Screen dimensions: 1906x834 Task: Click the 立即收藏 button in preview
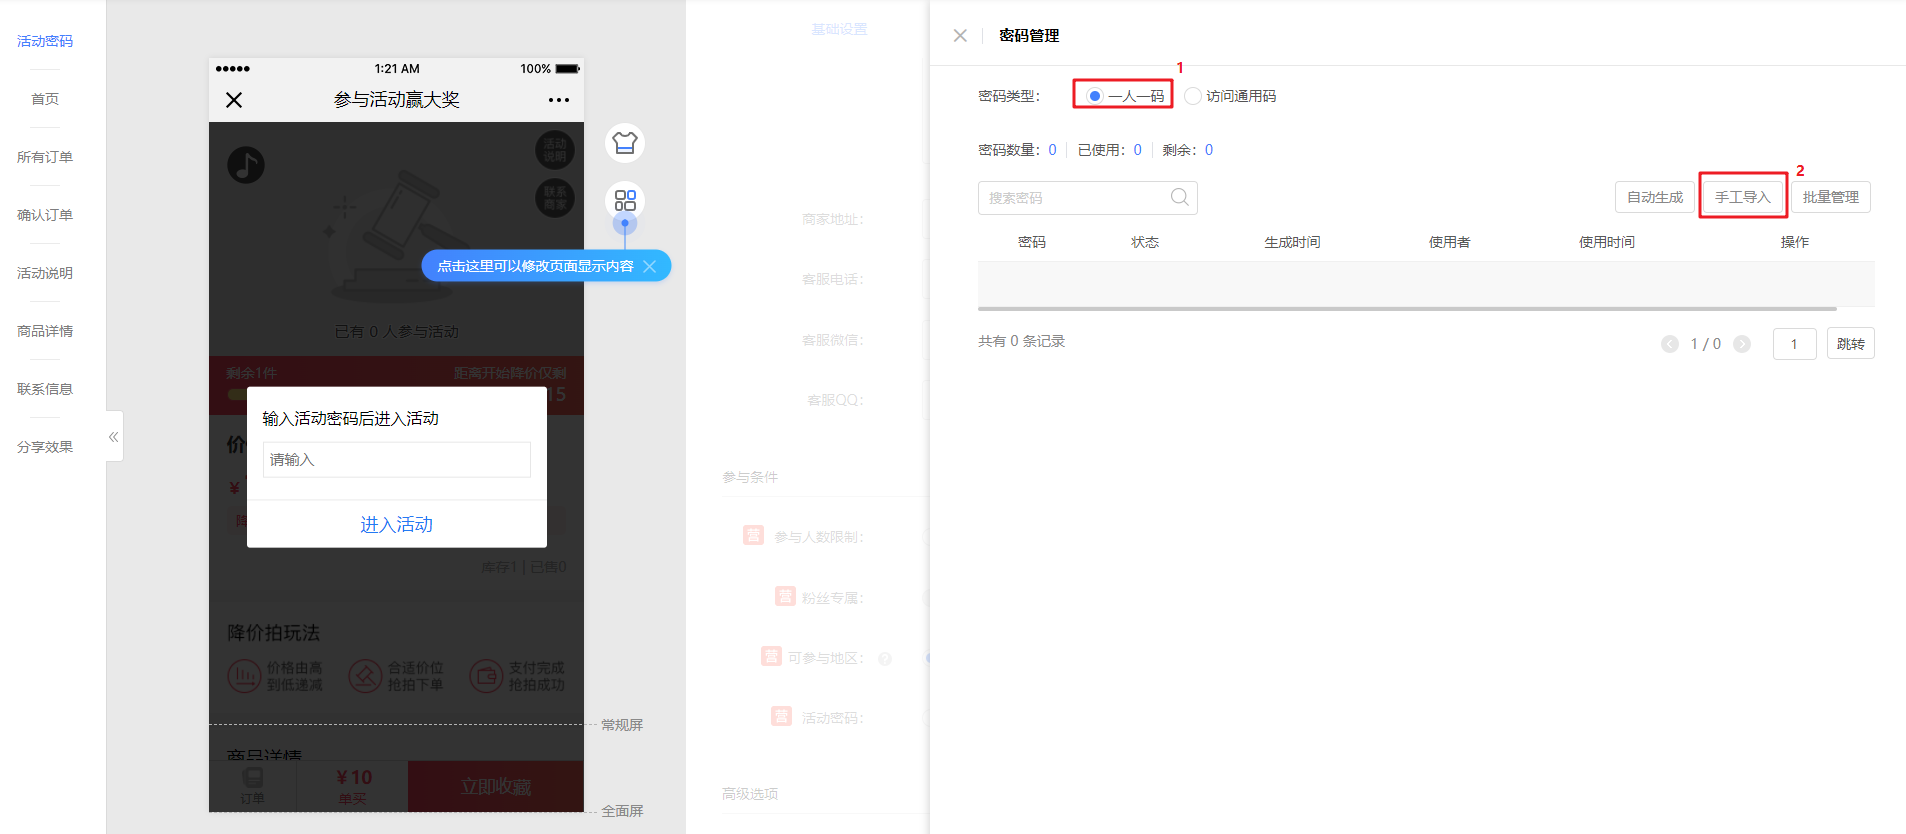point(496,787)
